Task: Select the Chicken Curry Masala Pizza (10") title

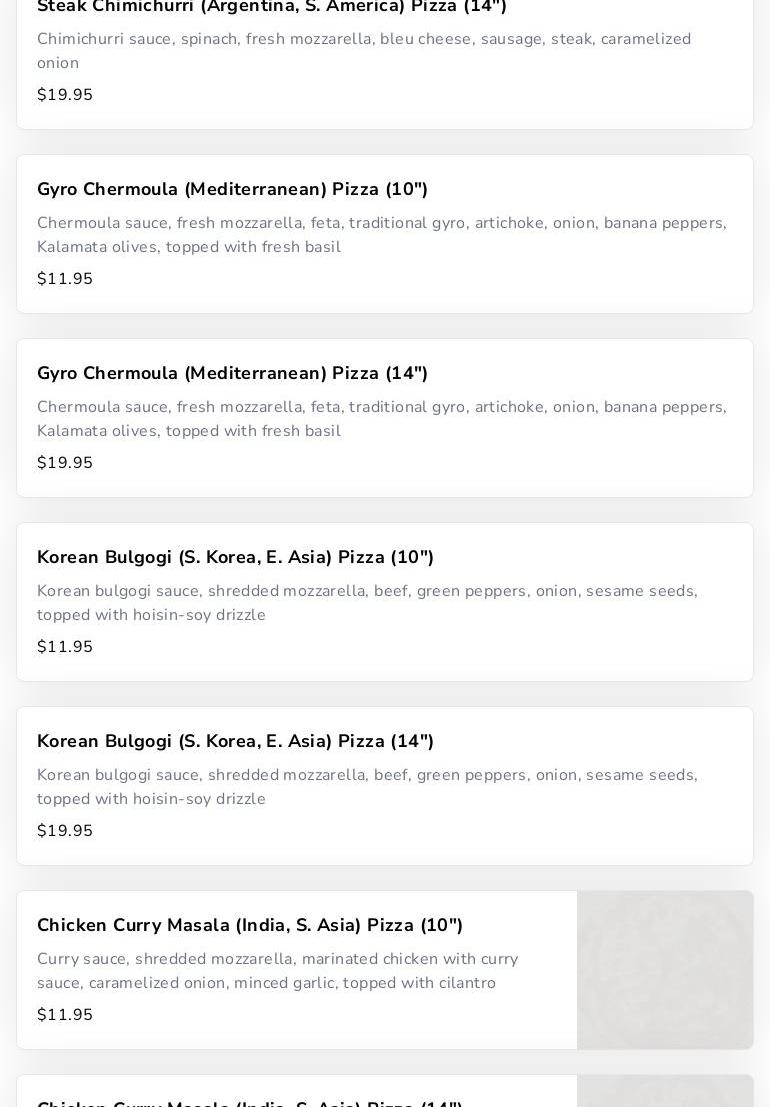Action: (250, 925)
